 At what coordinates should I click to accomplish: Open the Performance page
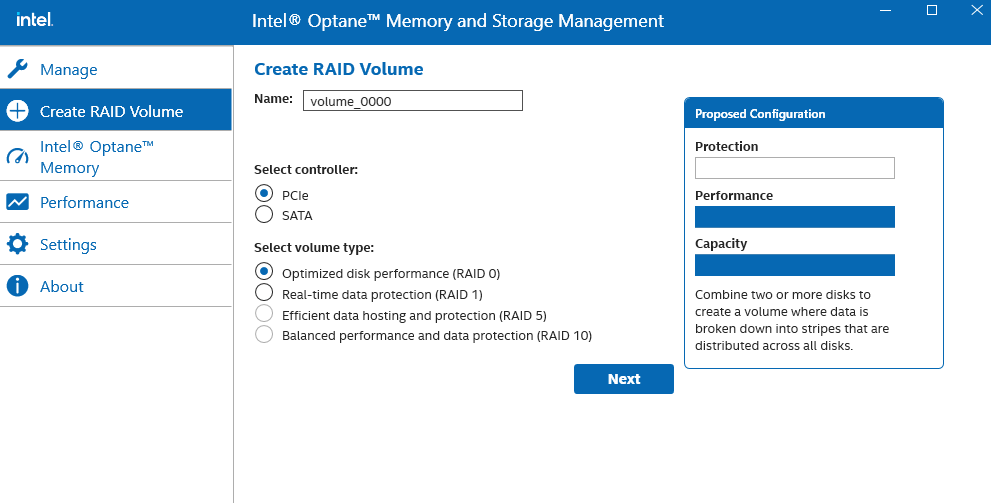coord(116,202)
